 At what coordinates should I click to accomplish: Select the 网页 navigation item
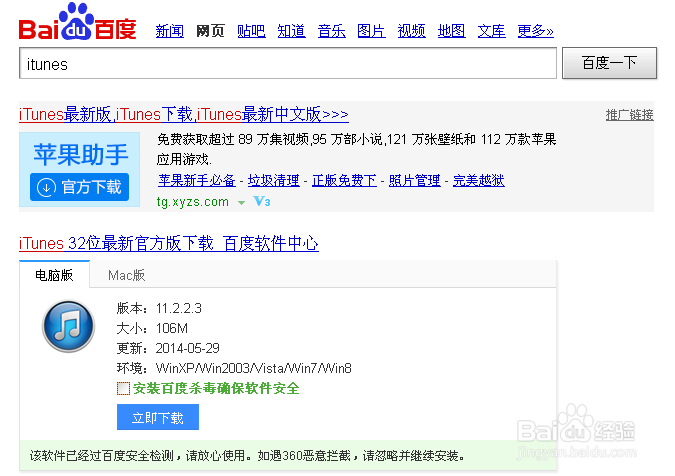click(211, 31)
